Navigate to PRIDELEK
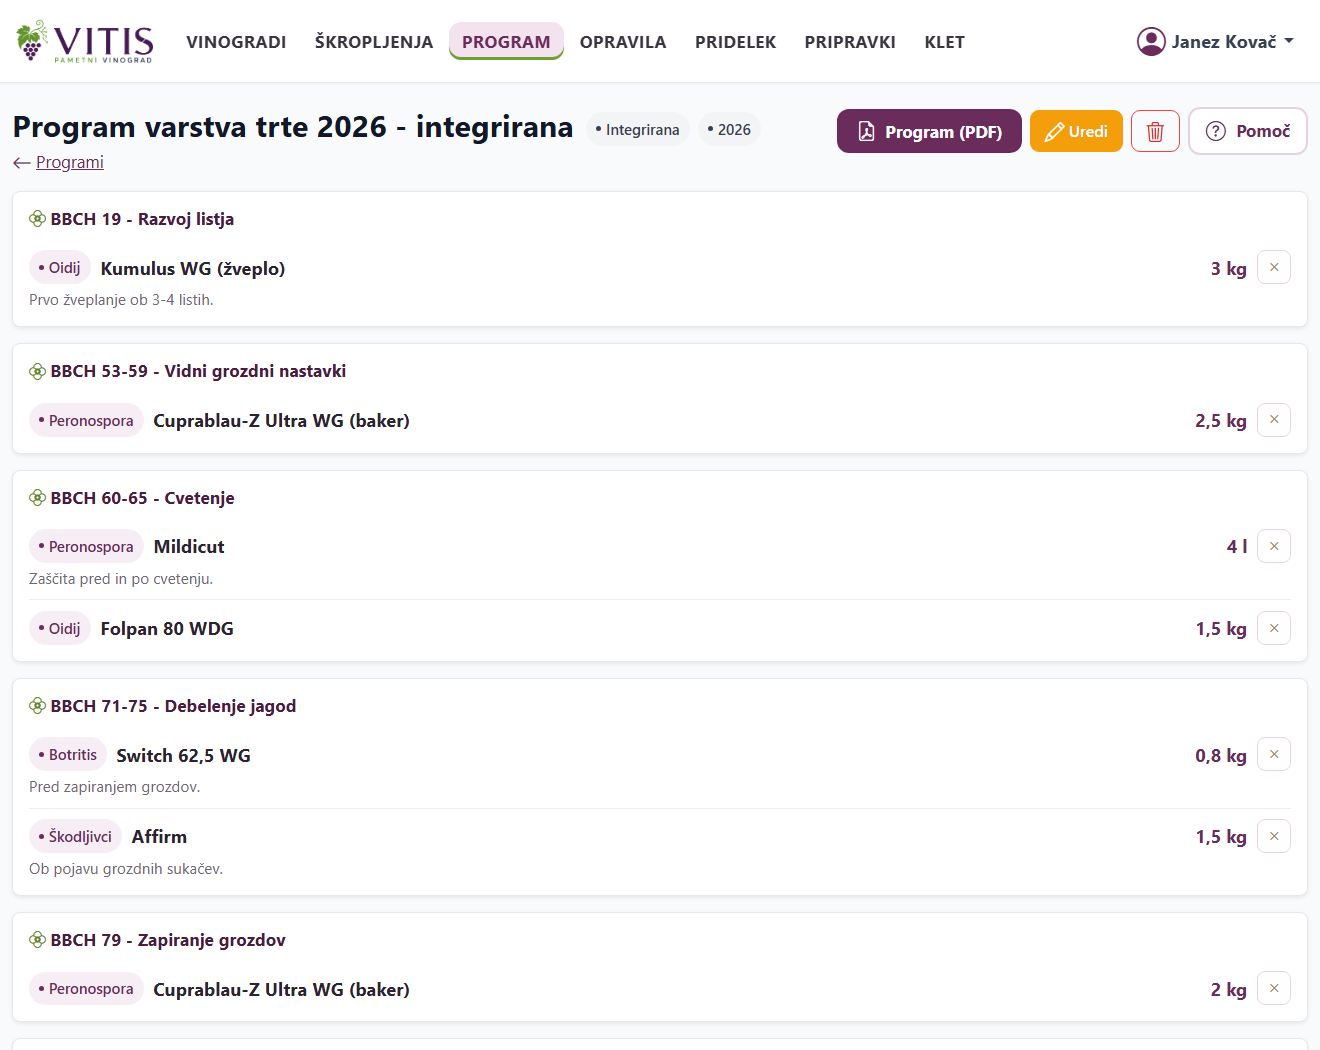This screenshot has height=1050, width=1320. coord(736,42)
